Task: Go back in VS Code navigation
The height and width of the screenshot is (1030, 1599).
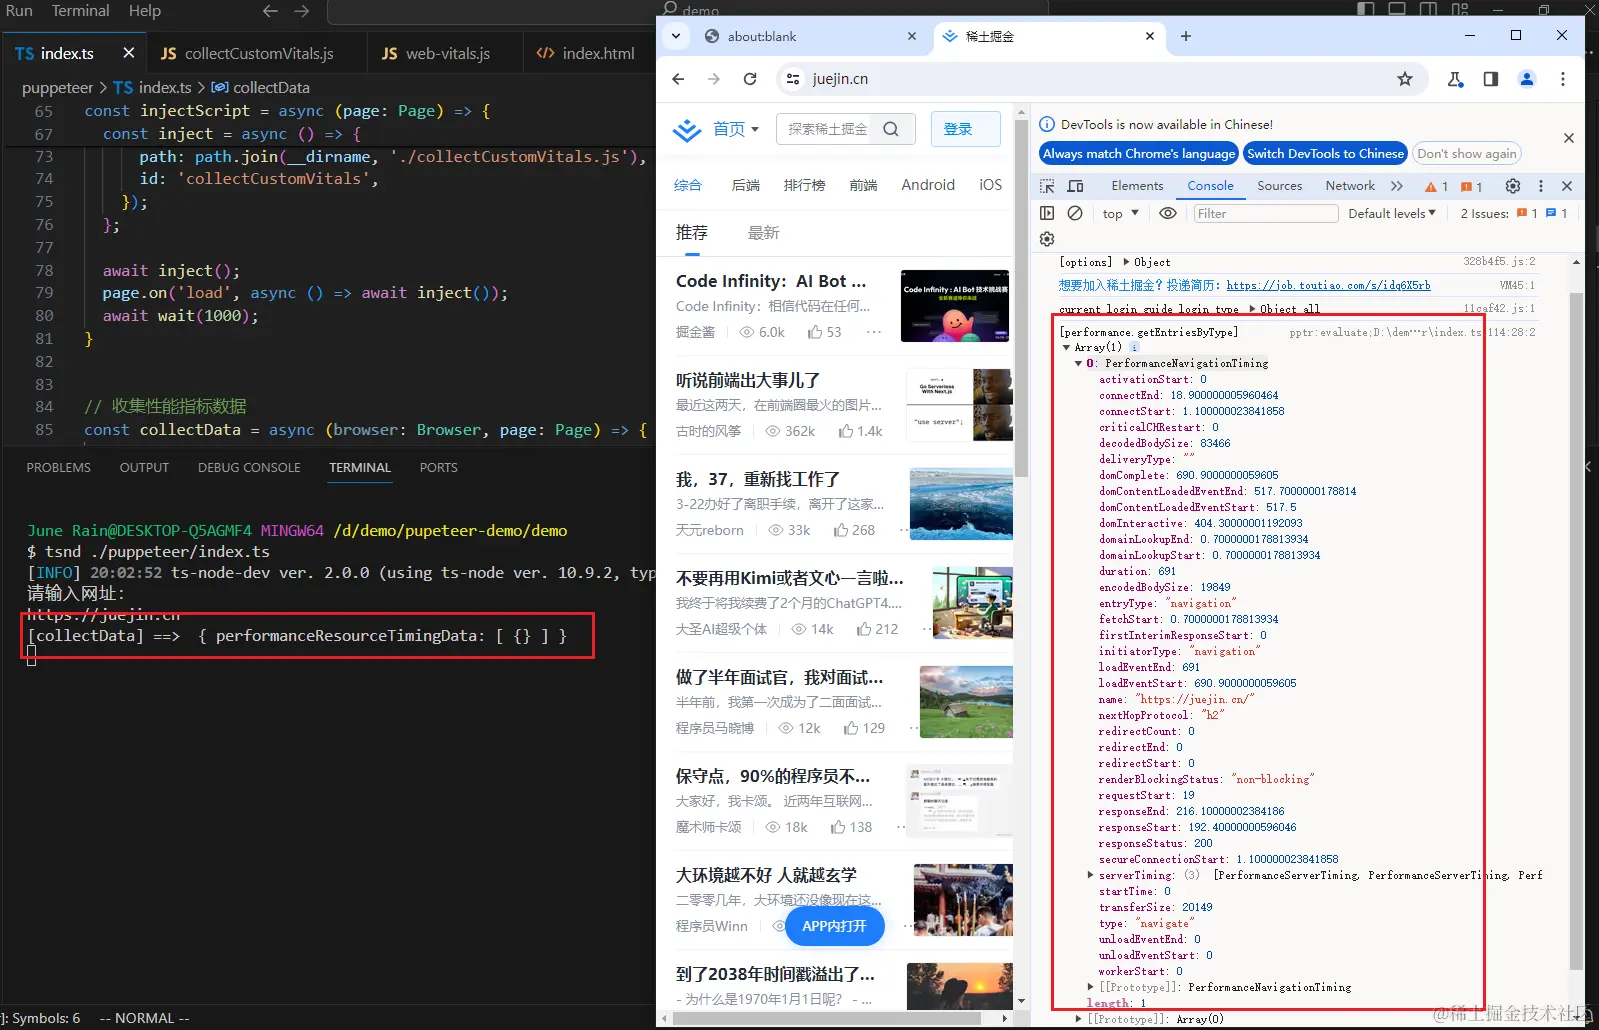Action: (270, 11)
